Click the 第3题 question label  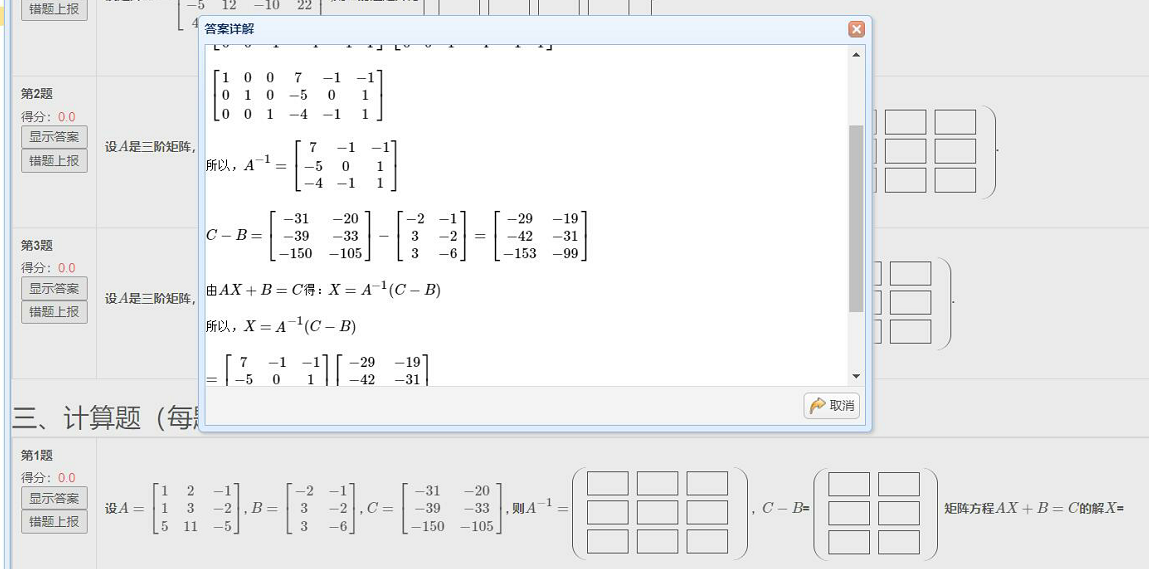click(37, 246)
